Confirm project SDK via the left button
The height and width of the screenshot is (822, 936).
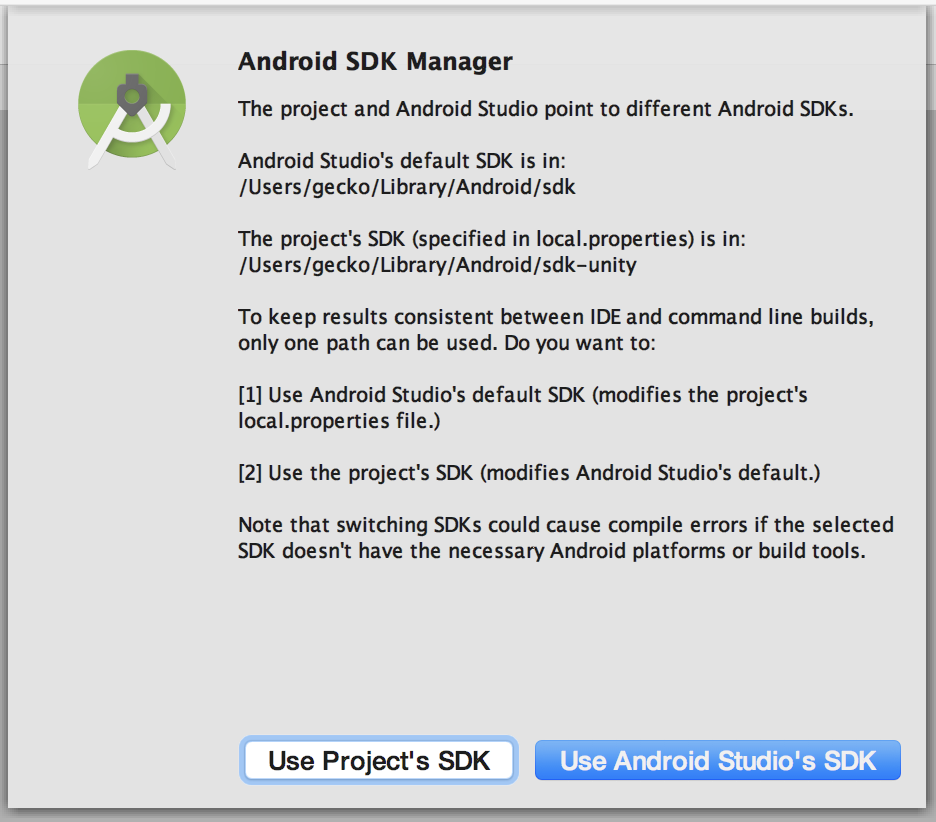pyautogui.click(x=378, y=760)
